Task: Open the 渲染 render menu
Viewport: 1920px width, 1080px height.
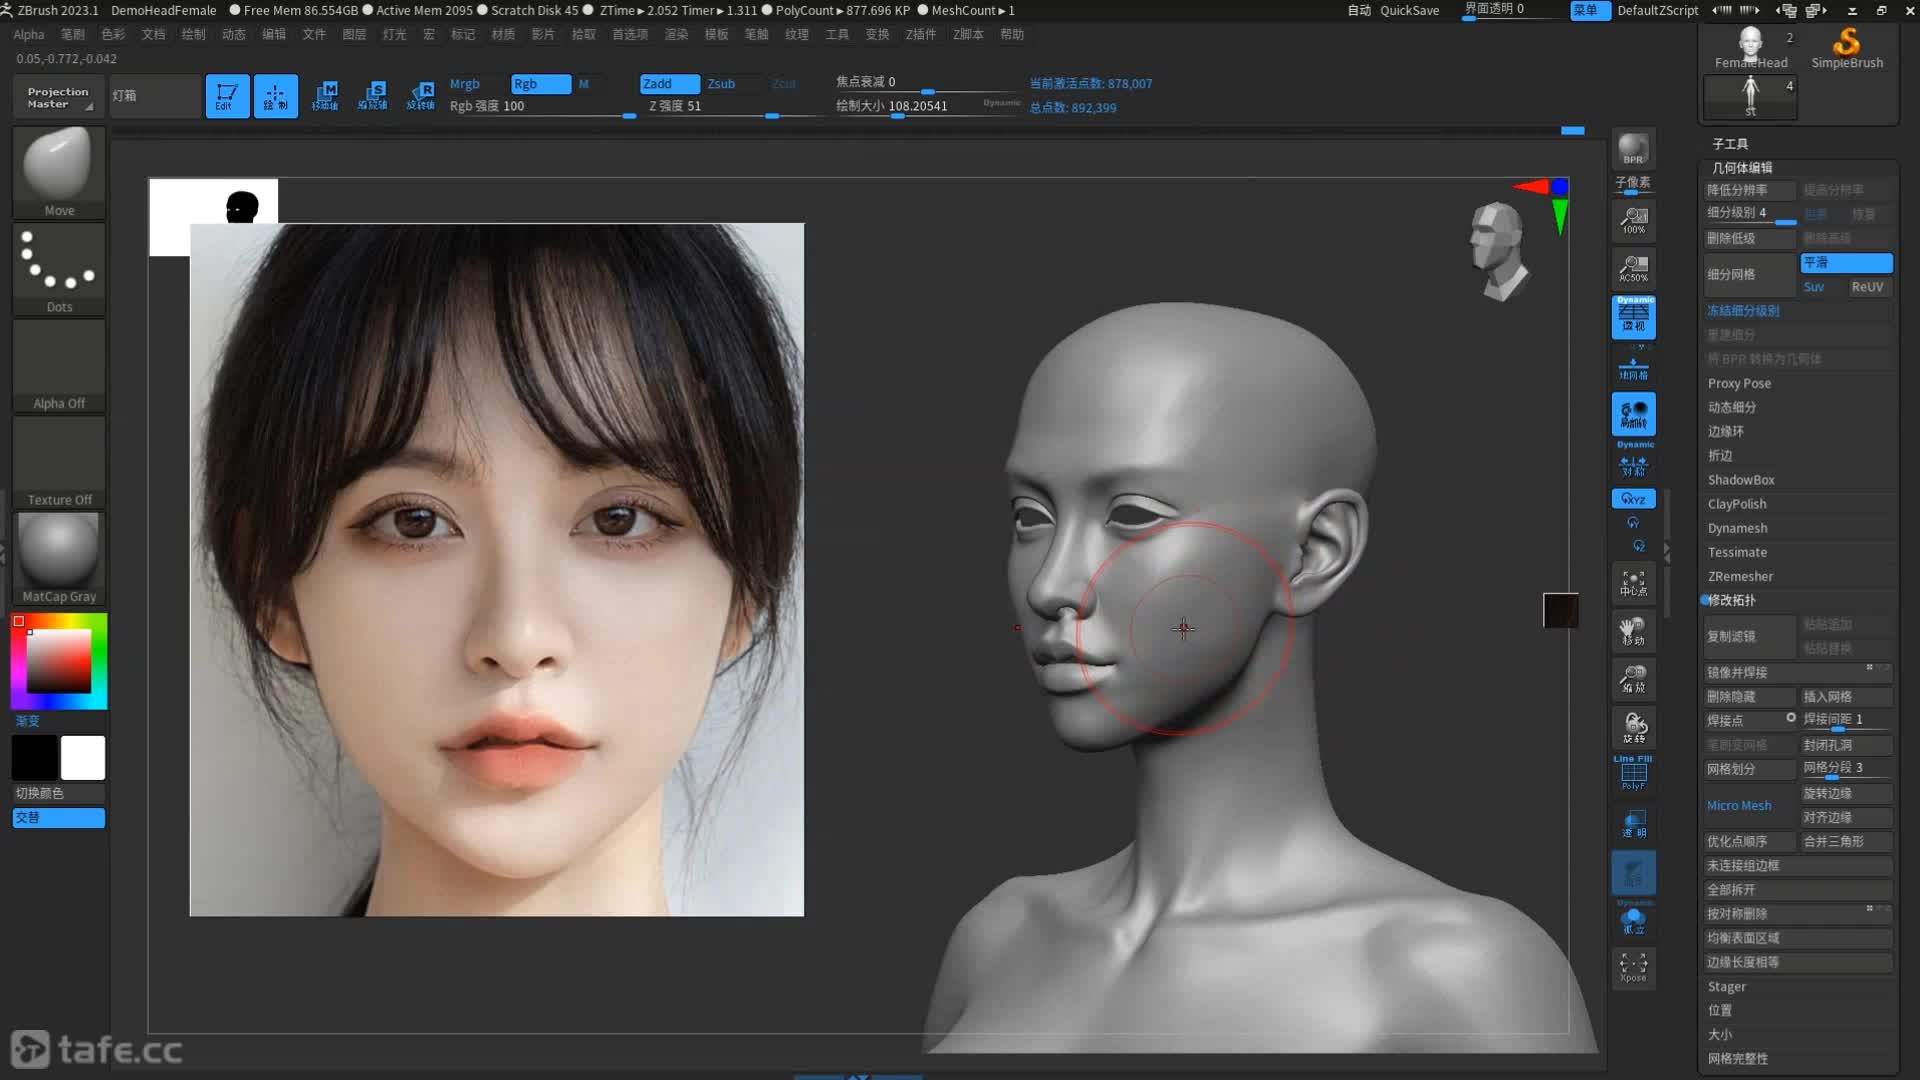Action: (676, 34)
